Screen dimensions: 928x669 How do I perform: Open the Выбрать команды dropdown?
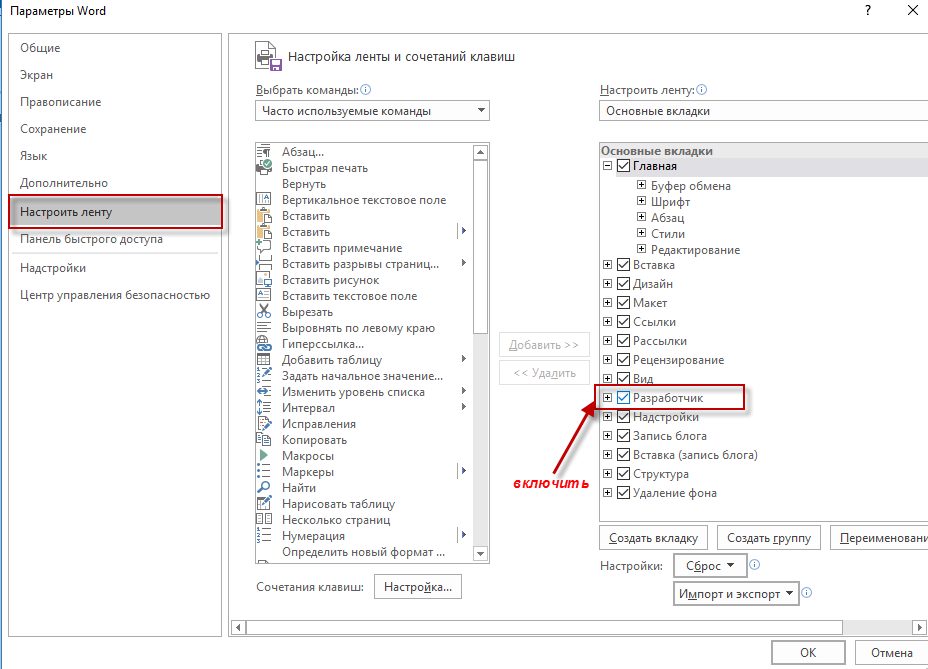pos(372,111)
